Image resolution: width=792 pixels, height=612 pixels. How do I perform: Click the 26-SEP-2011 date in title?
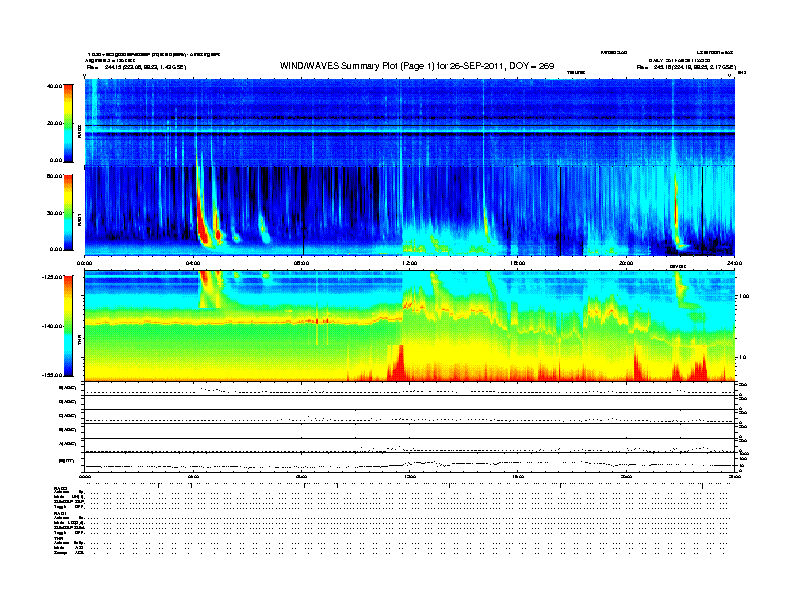coord(477,66)
